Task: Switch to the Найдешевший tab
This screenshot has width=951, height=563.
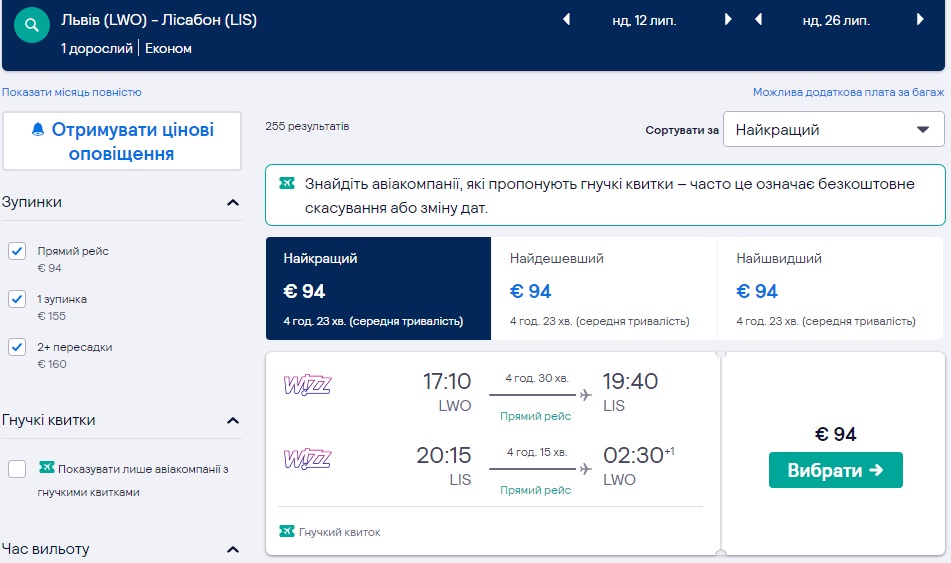Action: point(604,288)
